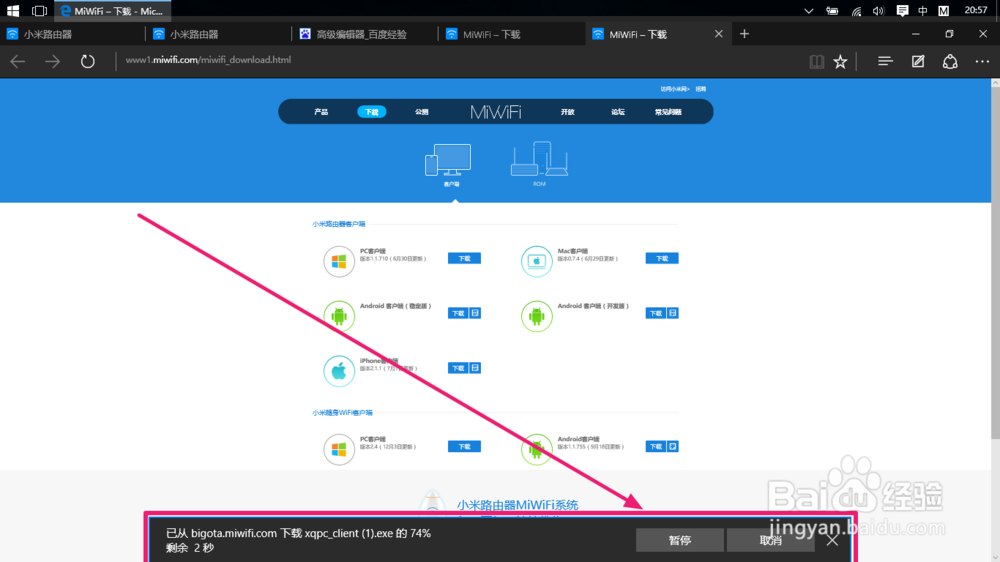Select 下载 in MiWiFi navigation
This screenshot has height=562, width=1000.
tap(371, 112)
